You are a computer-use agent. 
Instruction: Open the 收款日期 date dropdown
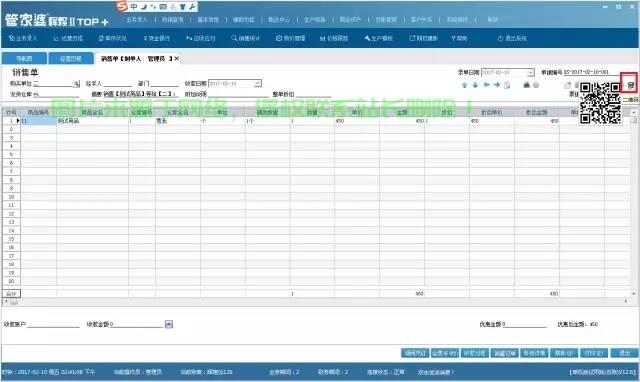[258, 83]
